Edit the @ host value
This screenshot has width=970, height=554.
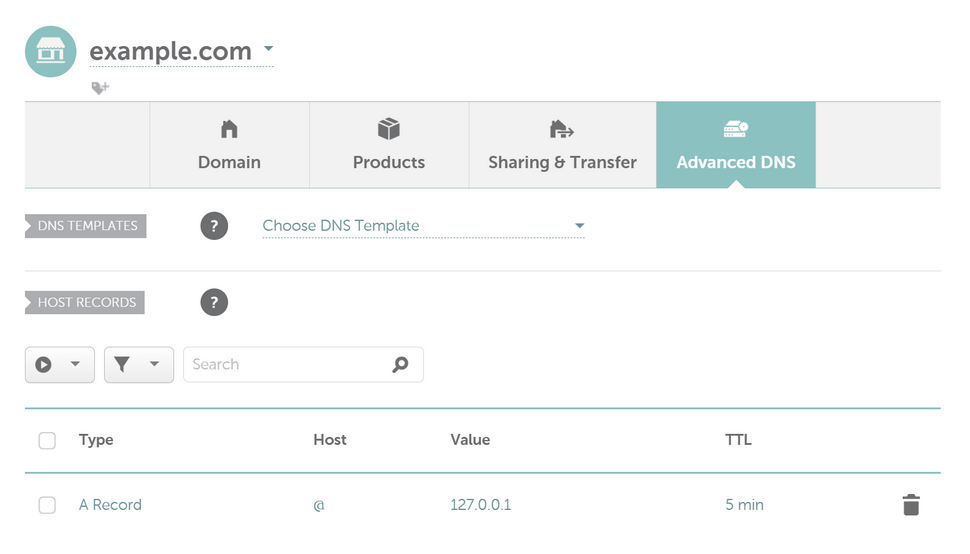coord(319,505)
